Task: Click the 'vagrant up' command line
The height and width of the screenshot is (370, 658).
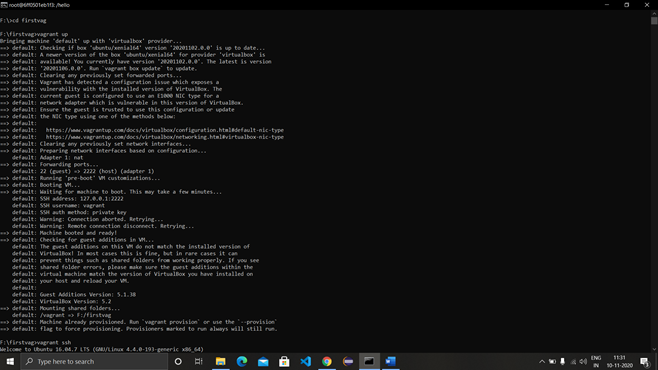Action: pyautogui.click(x=34, y=34)
